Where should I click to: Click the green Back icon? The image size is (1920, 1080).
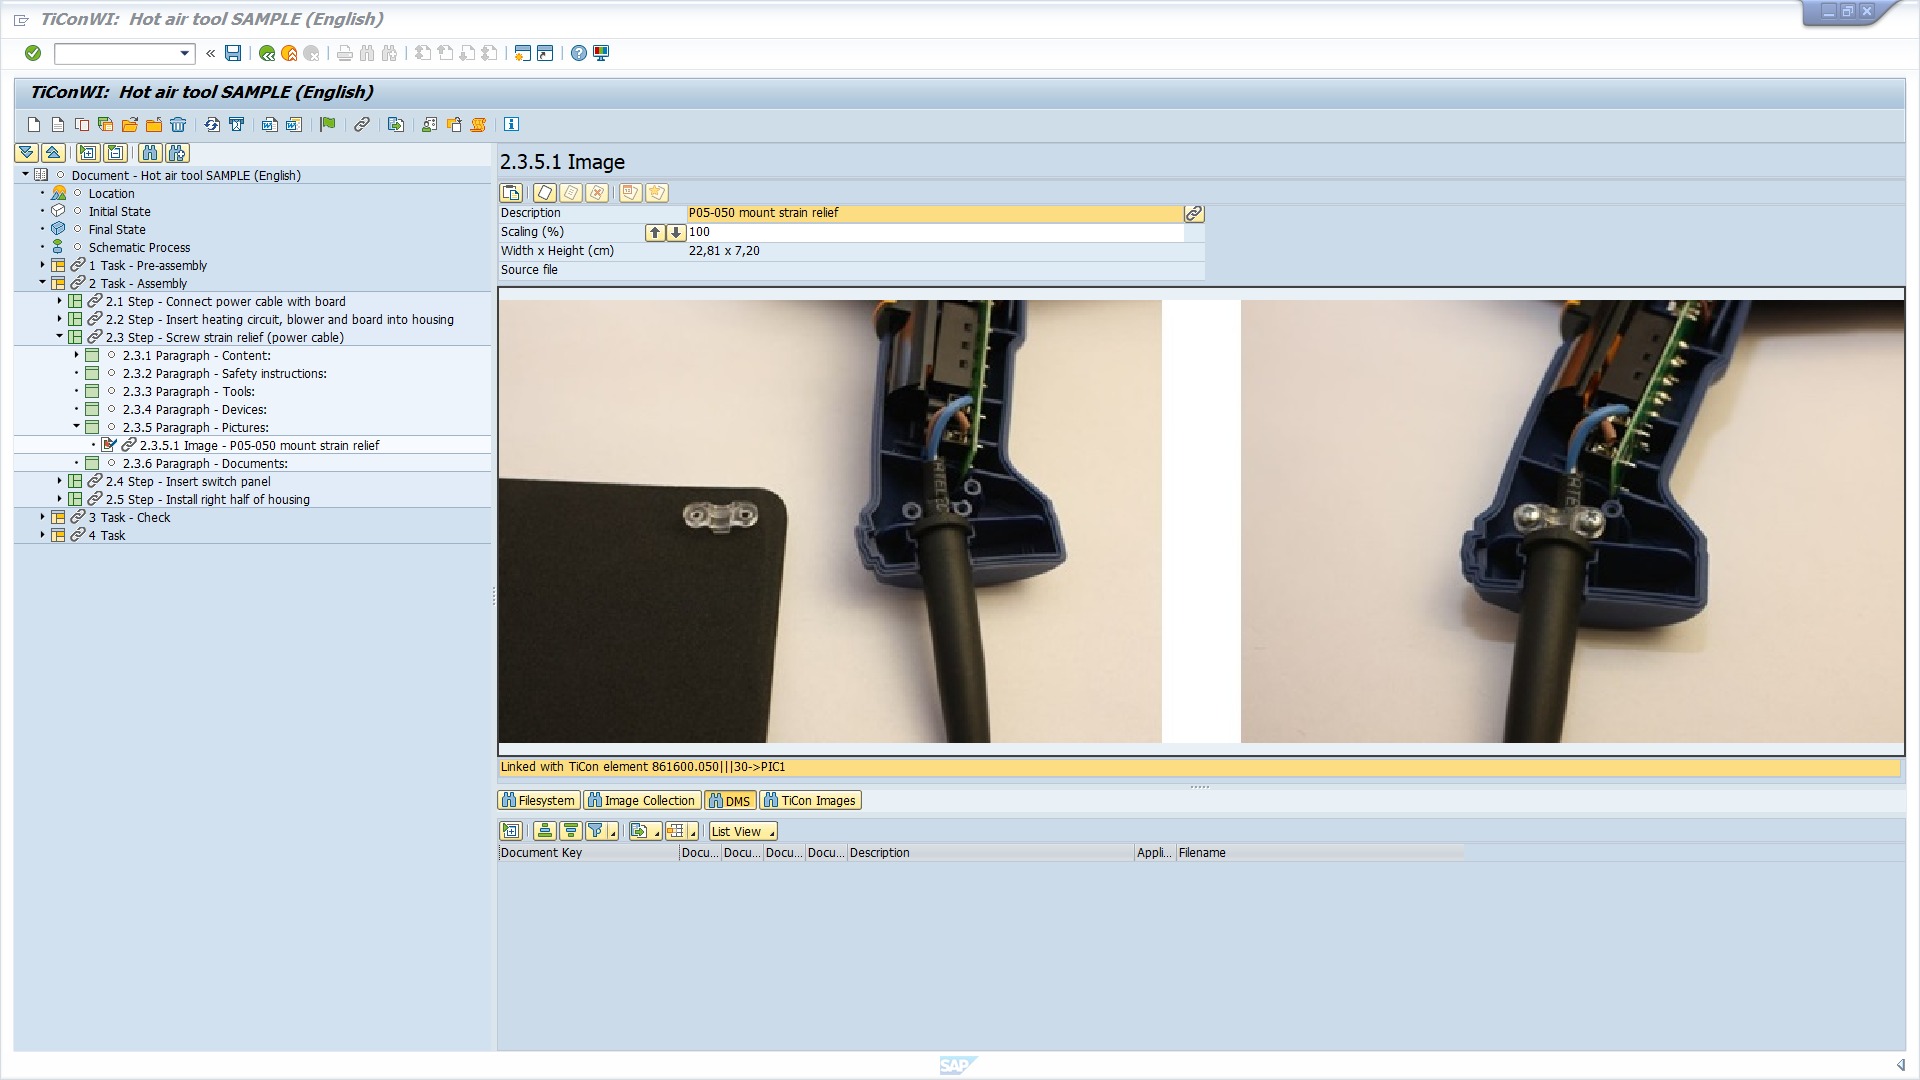(x=267, y=53)
